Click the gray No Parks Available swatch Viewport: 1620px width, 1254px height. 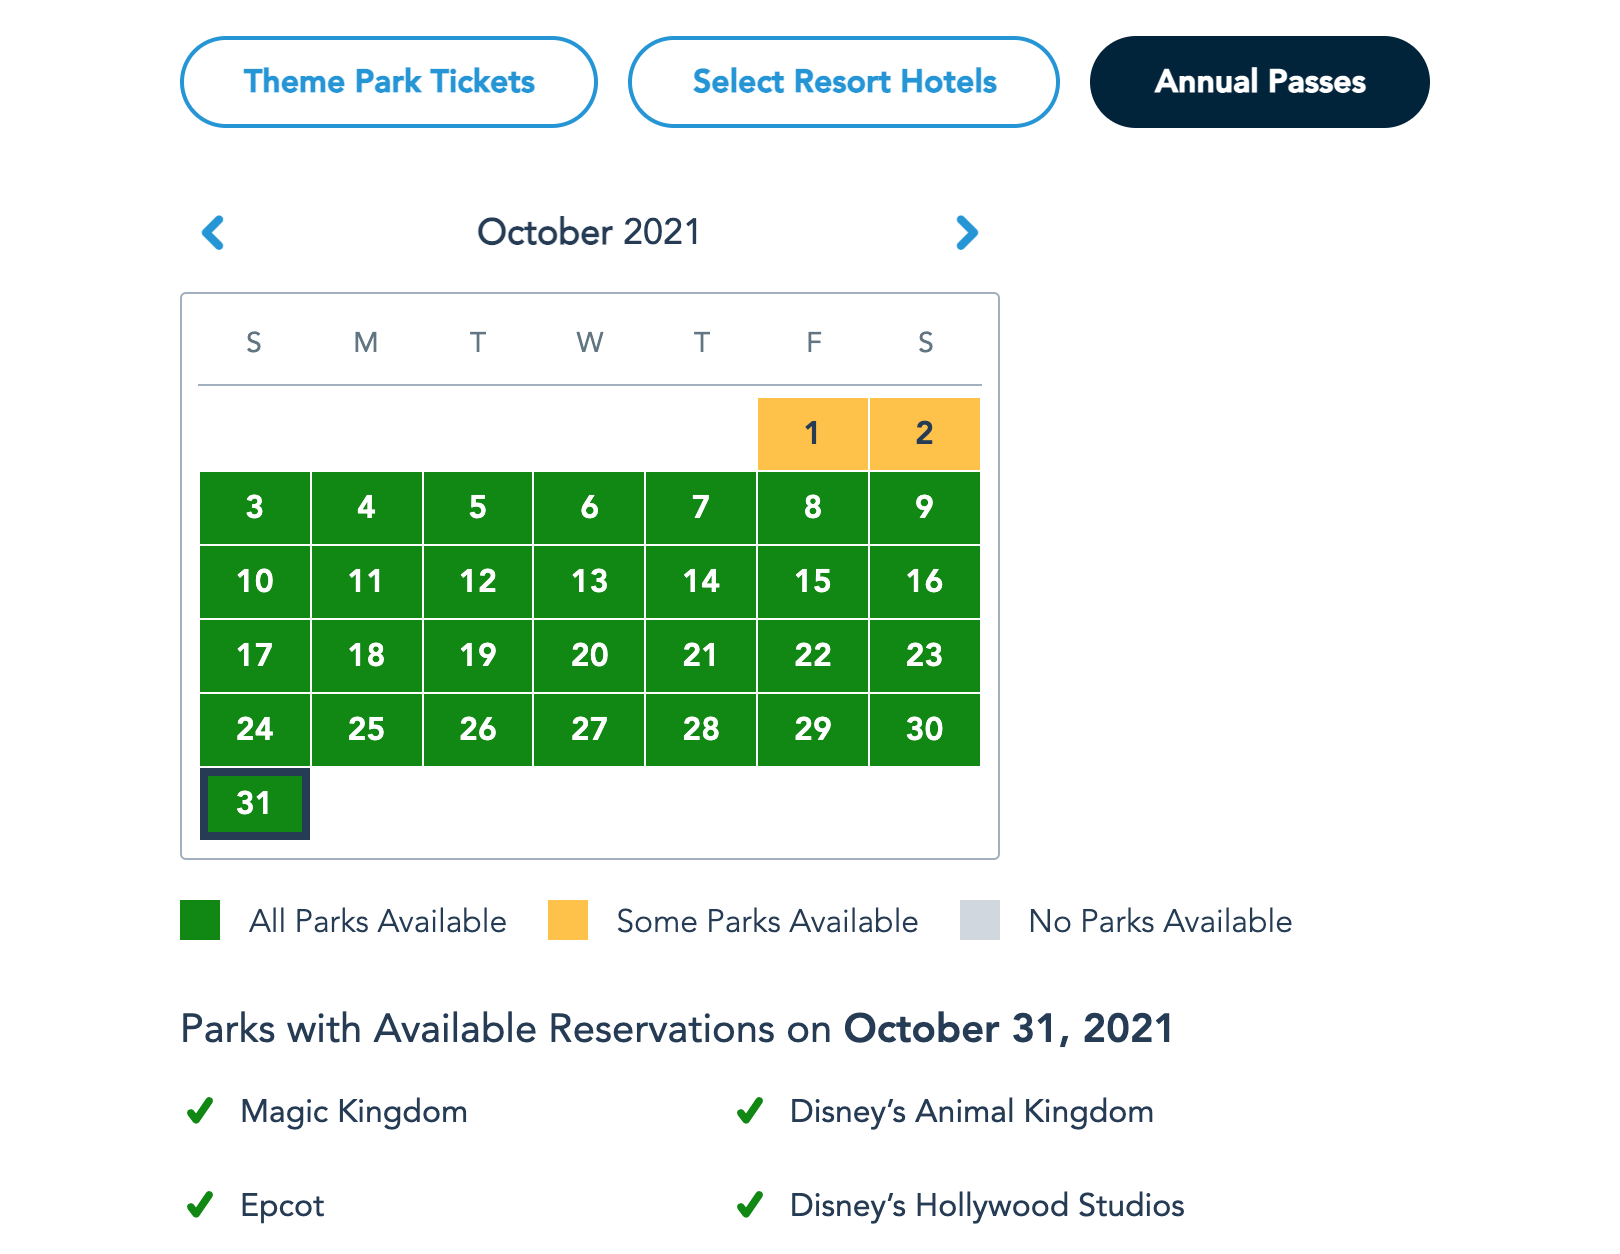click(980, 920)
